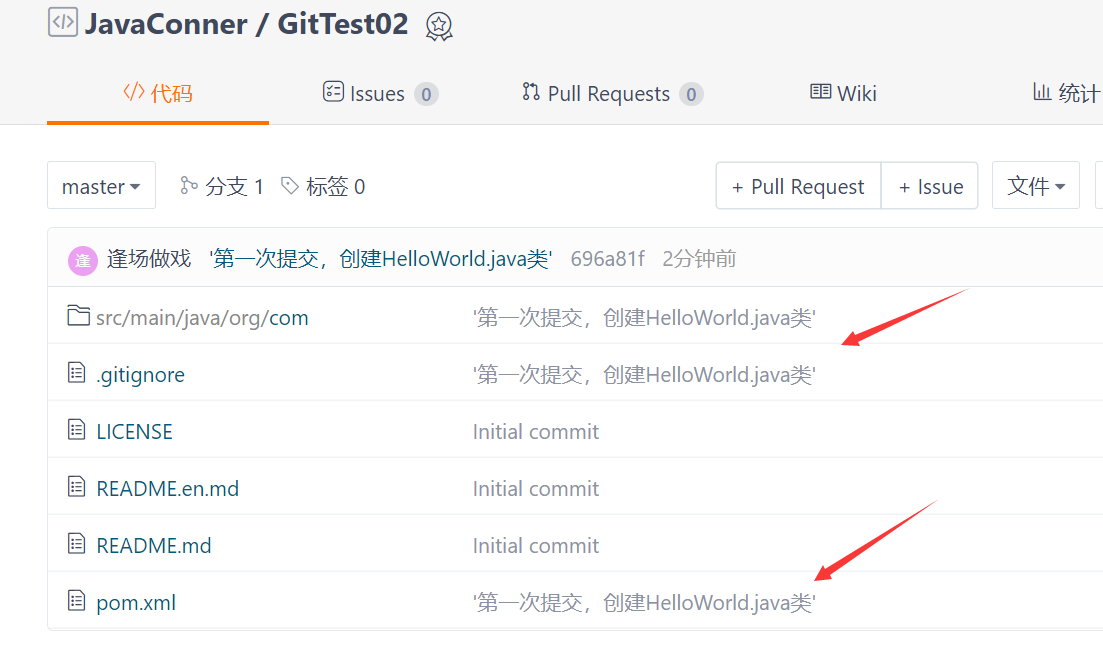Click the code brackets icon in 代码 tab
This screenshot has height=645, width=1103.
[134, 91]
